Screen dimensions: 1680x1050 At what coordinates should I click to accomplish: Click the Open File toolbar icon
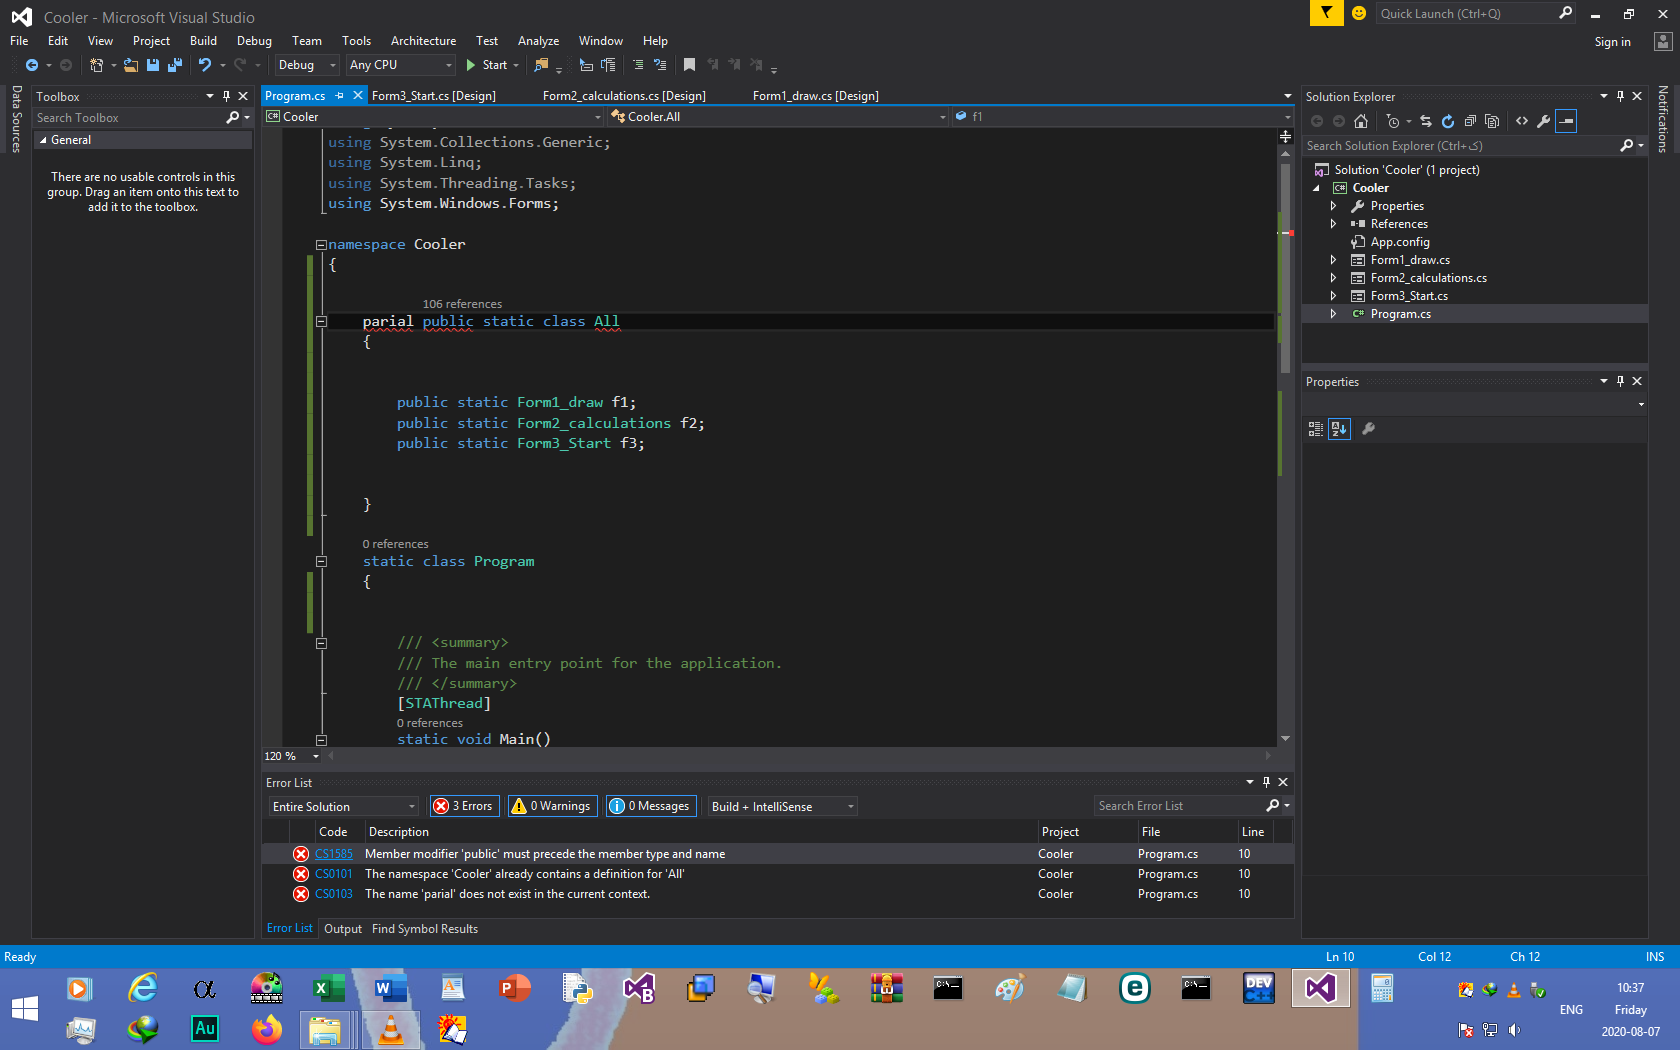click(x=131, y=65)
